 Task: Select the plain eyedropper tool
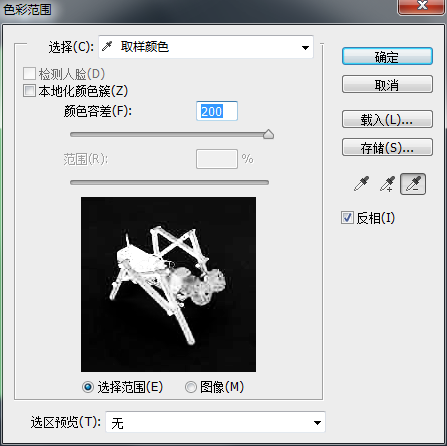pyautogui.click(x=361, y=184)
